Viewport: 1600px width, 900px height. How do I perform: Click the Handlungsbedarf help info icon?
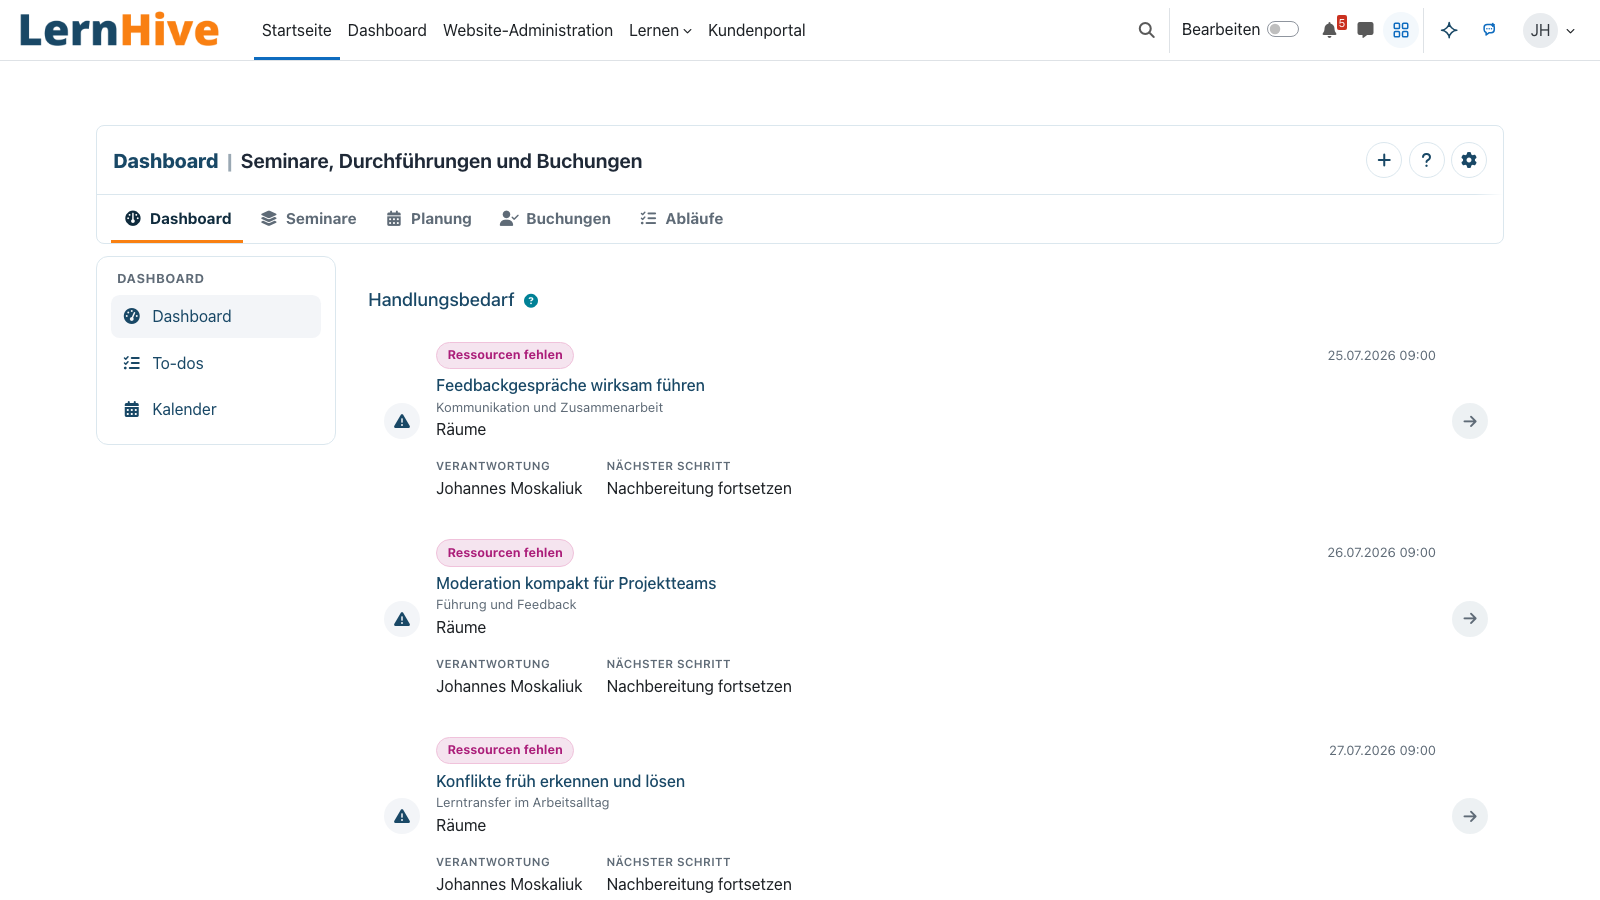[531, 301]
